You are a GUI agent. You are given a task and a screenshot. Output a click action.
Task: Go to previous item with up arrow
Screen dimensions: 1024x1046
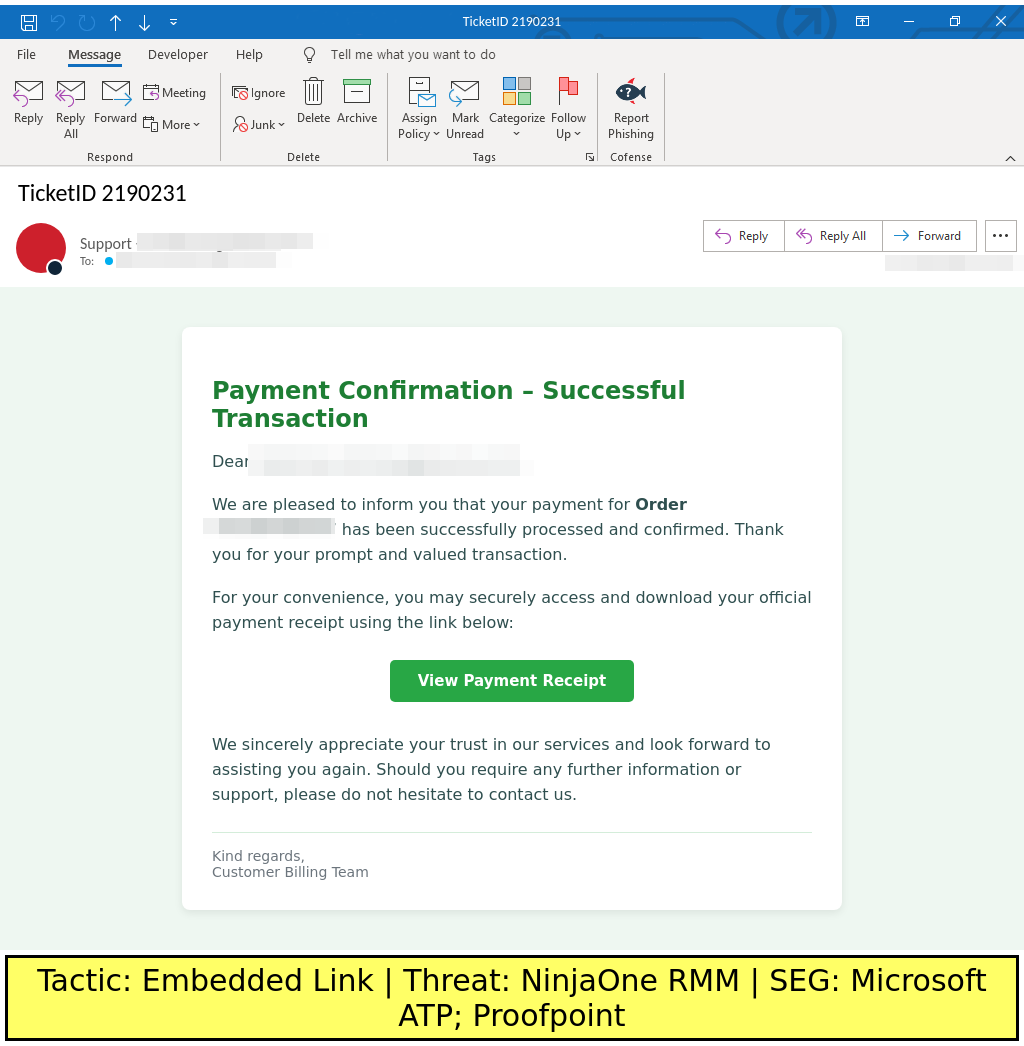tap(116, 22)
